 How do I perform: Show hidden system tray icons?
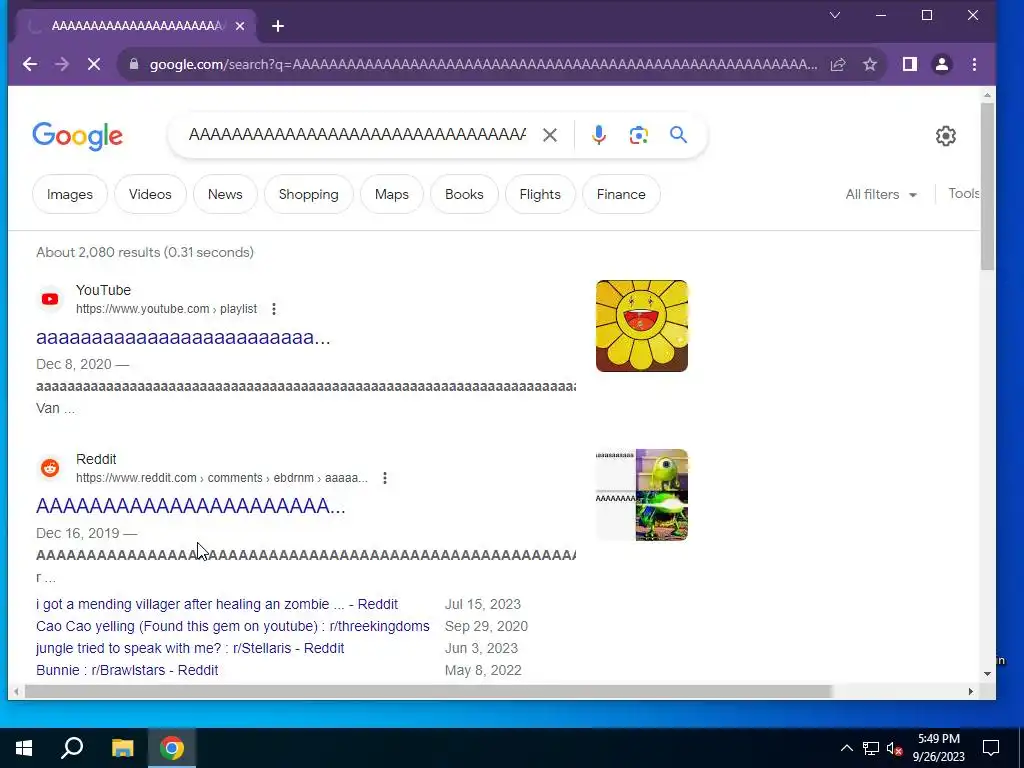(x=846, y=748)
